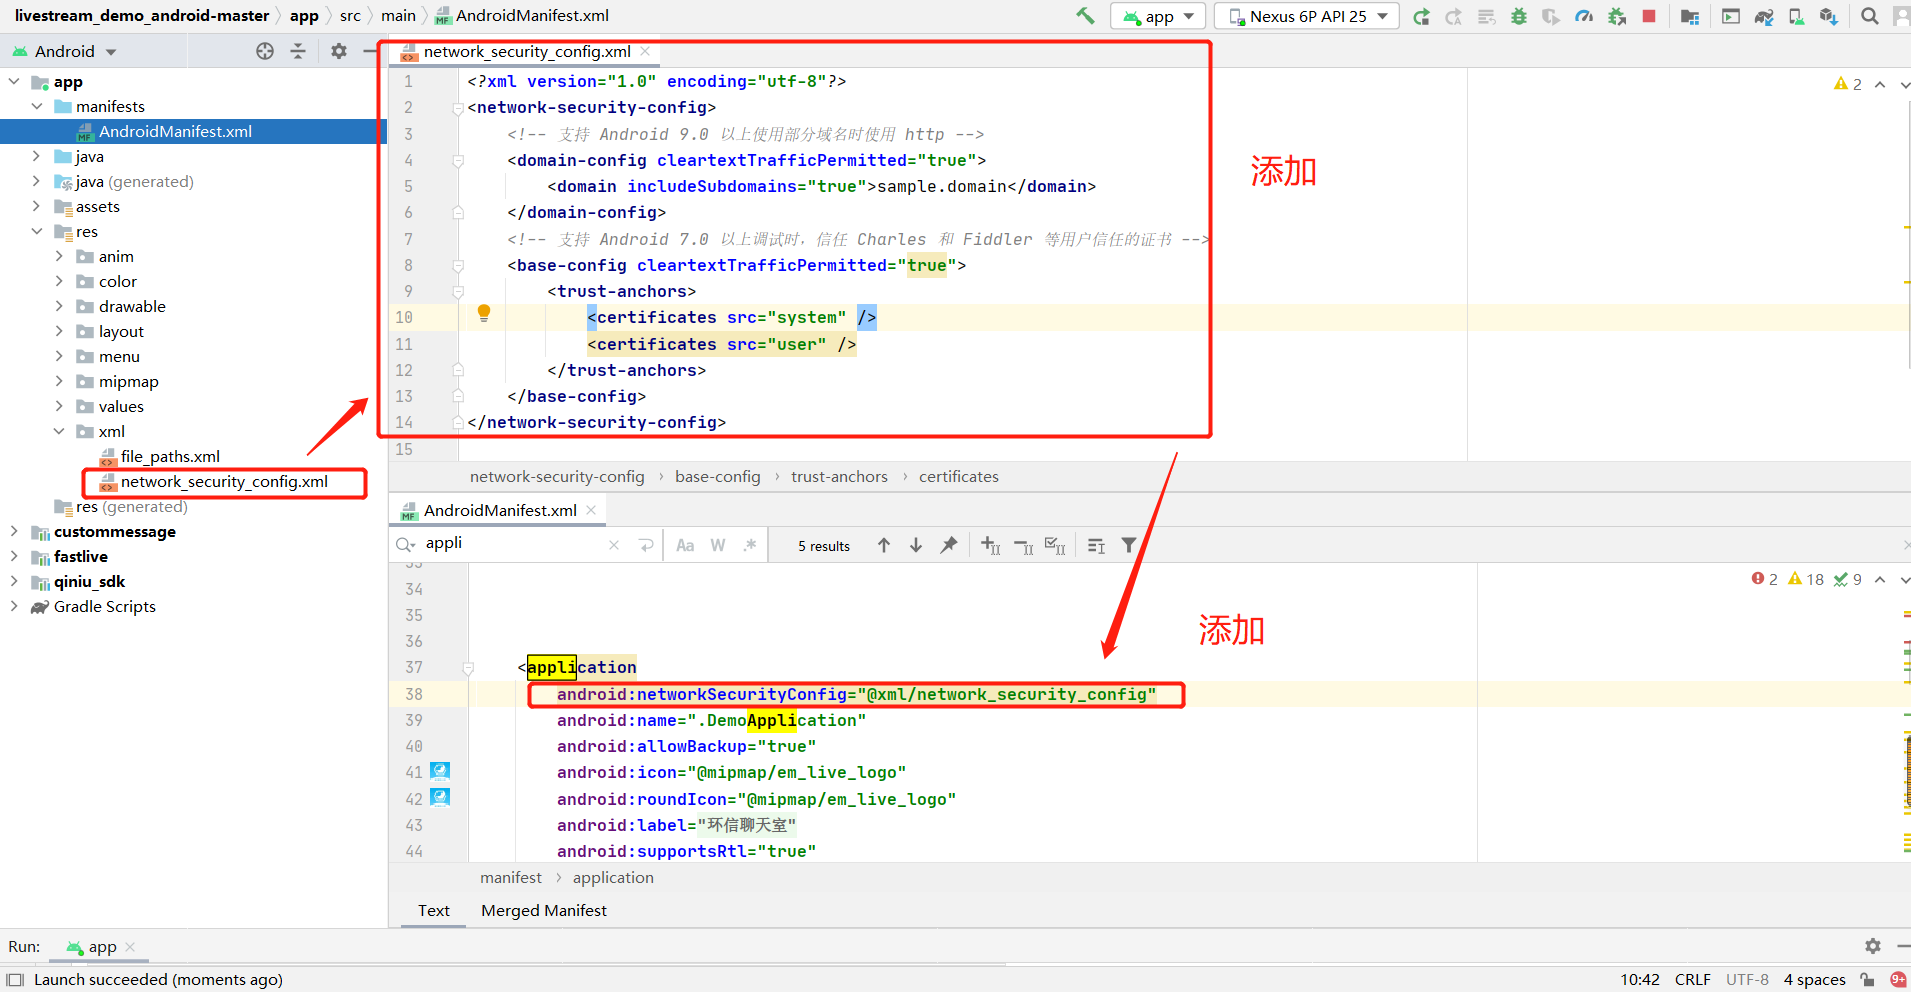The image size is (1911, 992).
Task: Click application in manifest breadcrumb
Action: pos(613,877)
